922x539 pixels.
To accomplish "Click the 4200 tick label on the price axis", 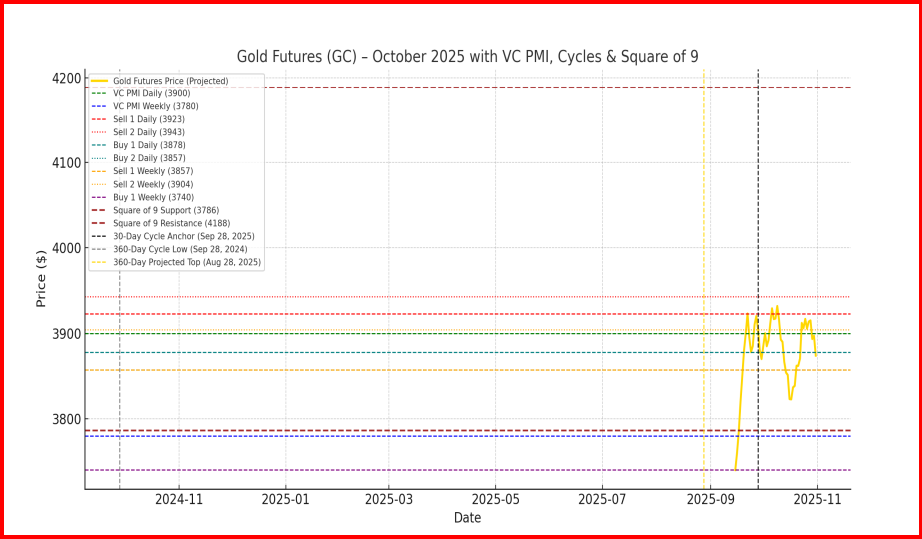I will pos(65,79).
